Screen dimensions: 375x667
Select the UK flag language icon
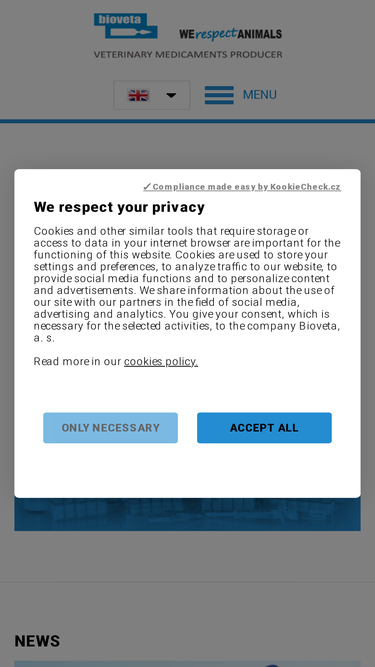[x=138, y=95]
